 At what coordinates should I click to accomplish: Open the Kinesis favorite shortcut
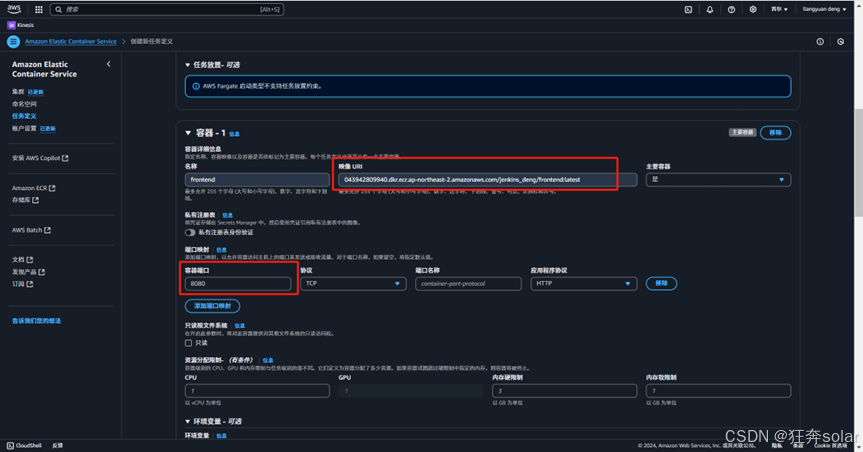pos(20,25)
